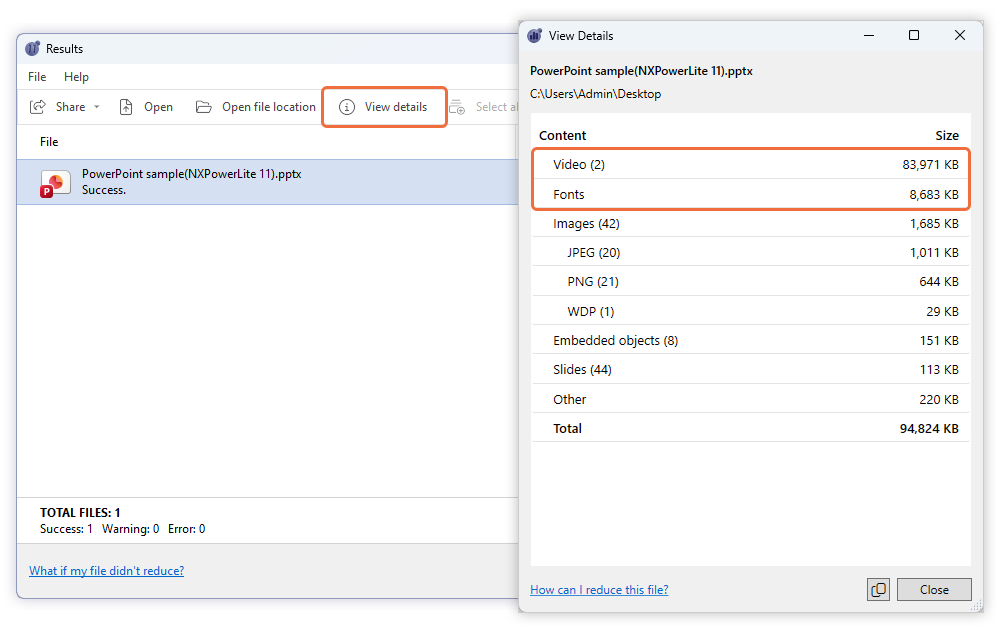Screen dimensions: 1000x638
Task: Click the 83,971 KB size value
Action: coord(930,165)
